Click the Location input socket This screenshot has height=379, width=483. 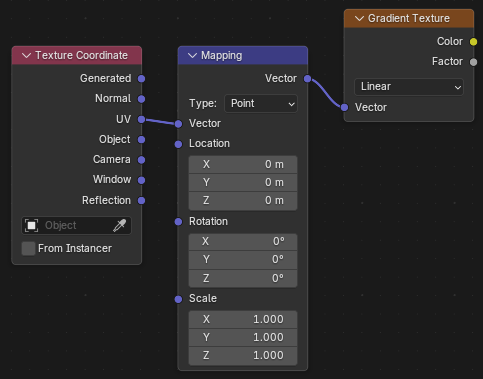tap(178, 144)
